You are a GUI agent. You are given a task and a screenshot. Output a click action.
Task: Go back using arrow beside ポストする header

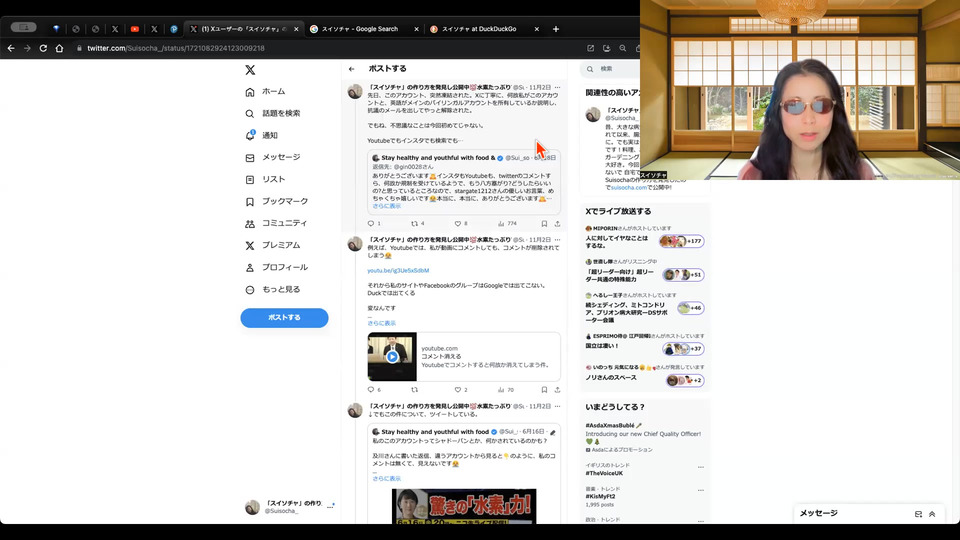351,69
